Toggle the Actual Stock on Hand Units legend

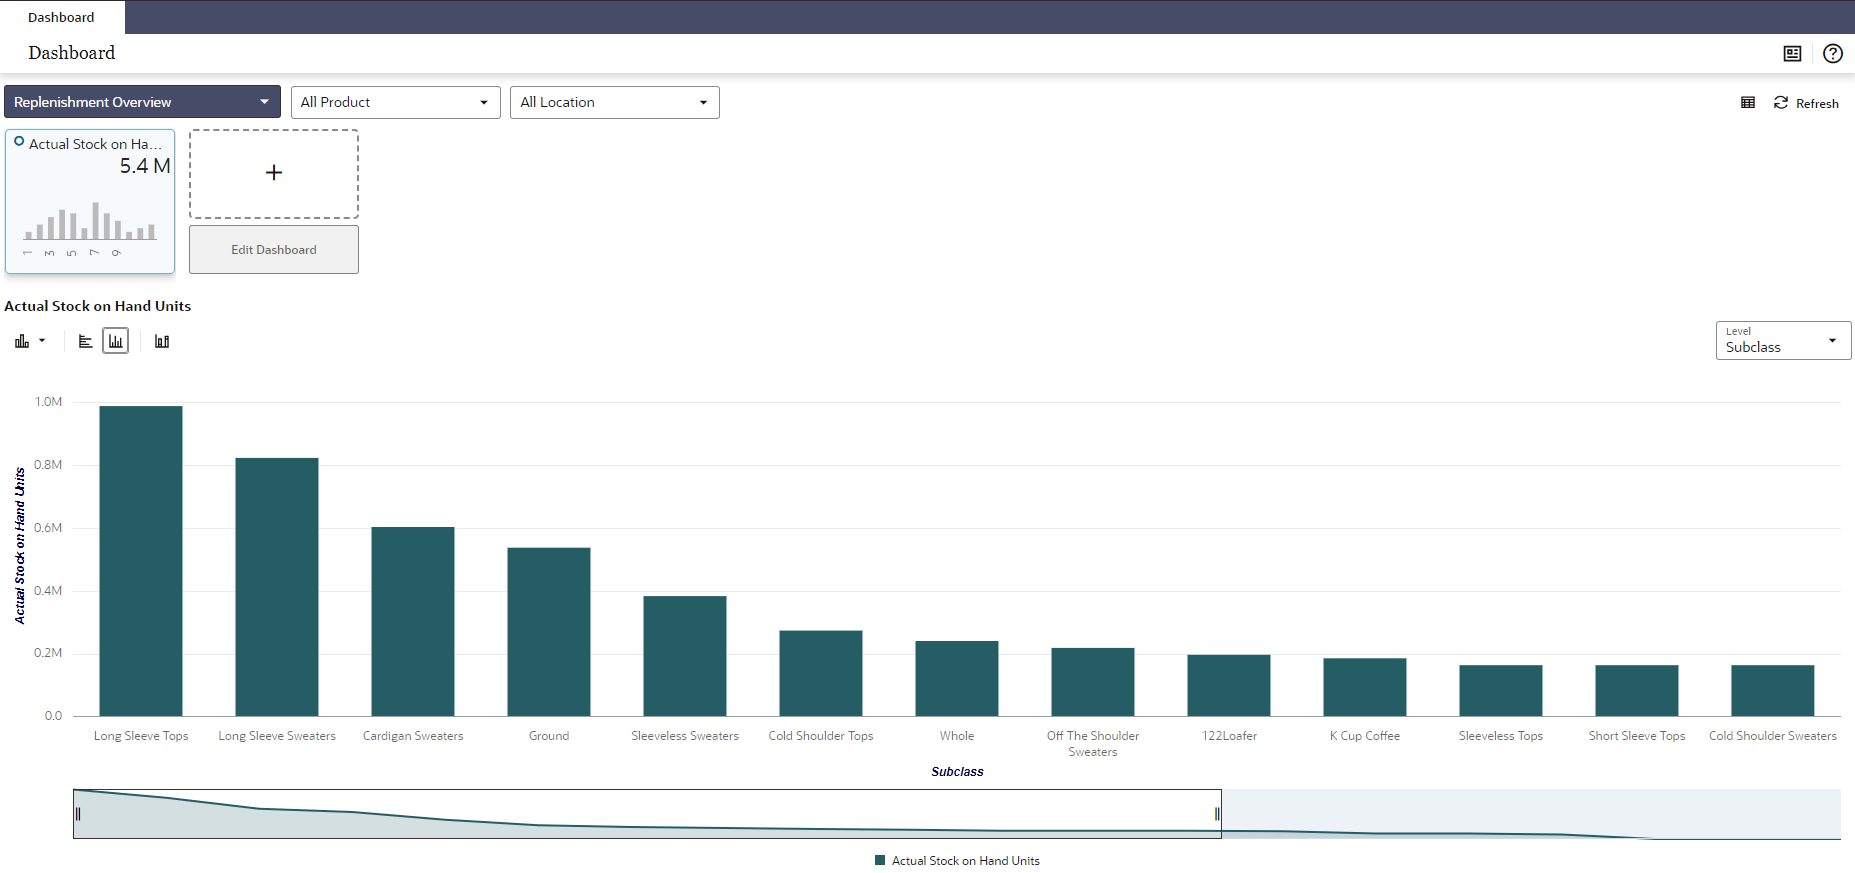pos(957,861)
